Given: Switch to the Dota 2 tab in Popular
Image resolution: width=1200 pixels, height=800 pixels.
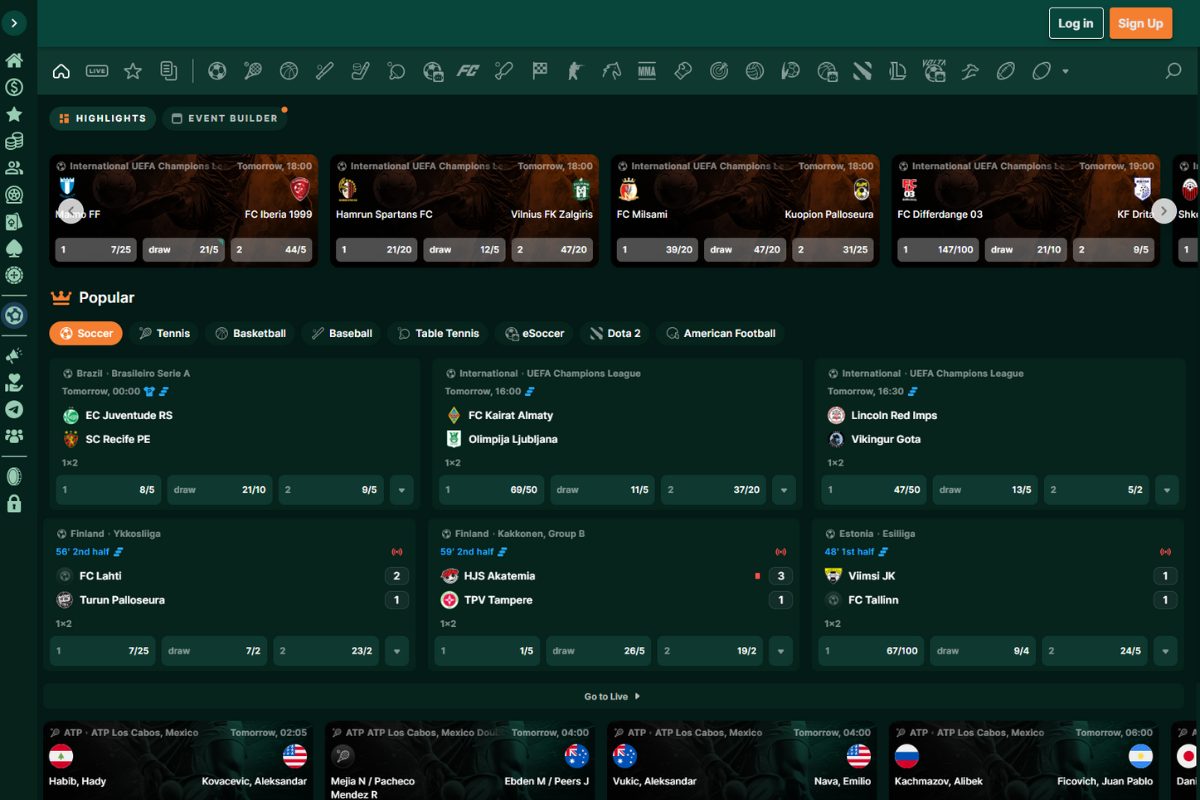Looking at the screenshot, I should click(x=614, y=333).
